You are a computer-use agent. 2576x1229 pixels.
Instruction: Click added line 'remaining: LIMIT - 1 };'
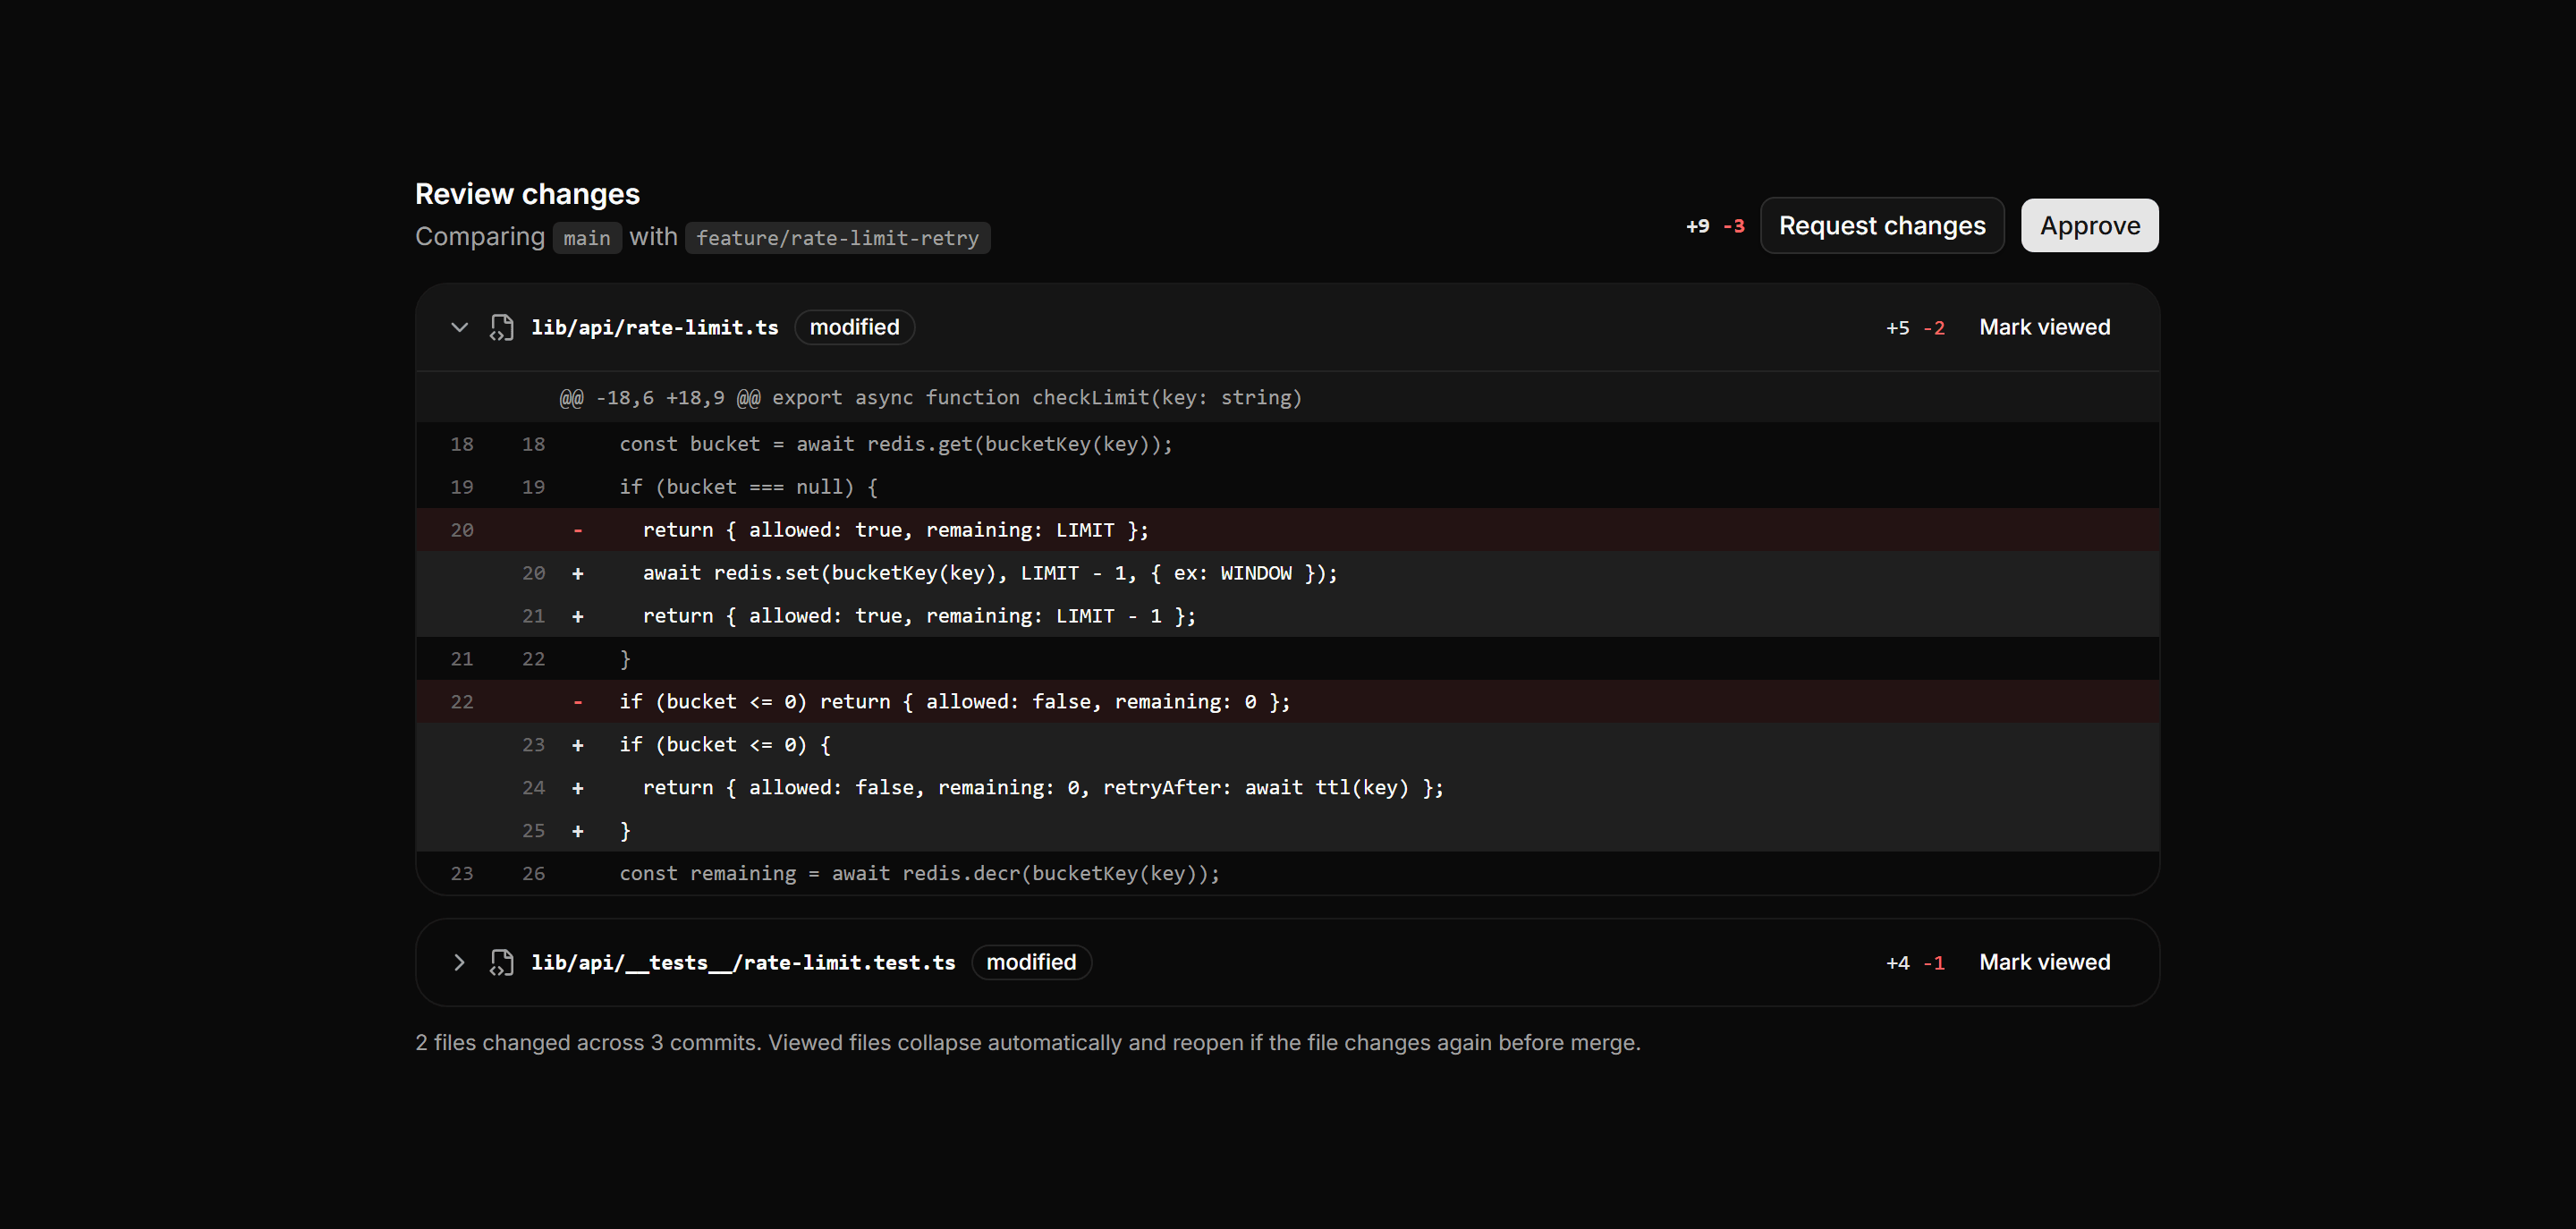(1288, 616)
